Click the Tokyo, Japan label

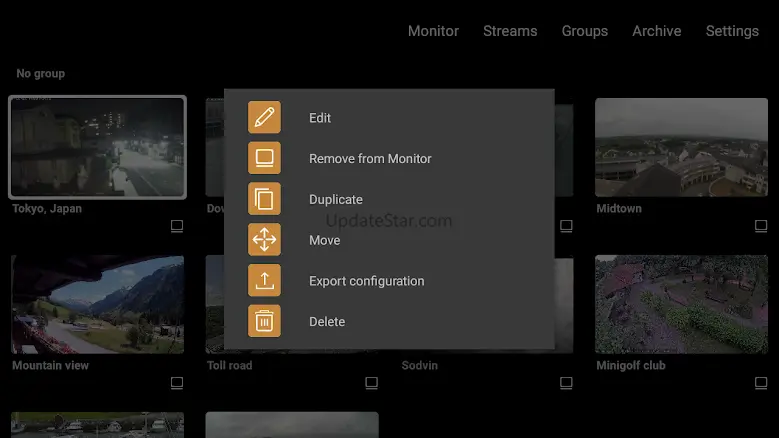coord(47,209)
